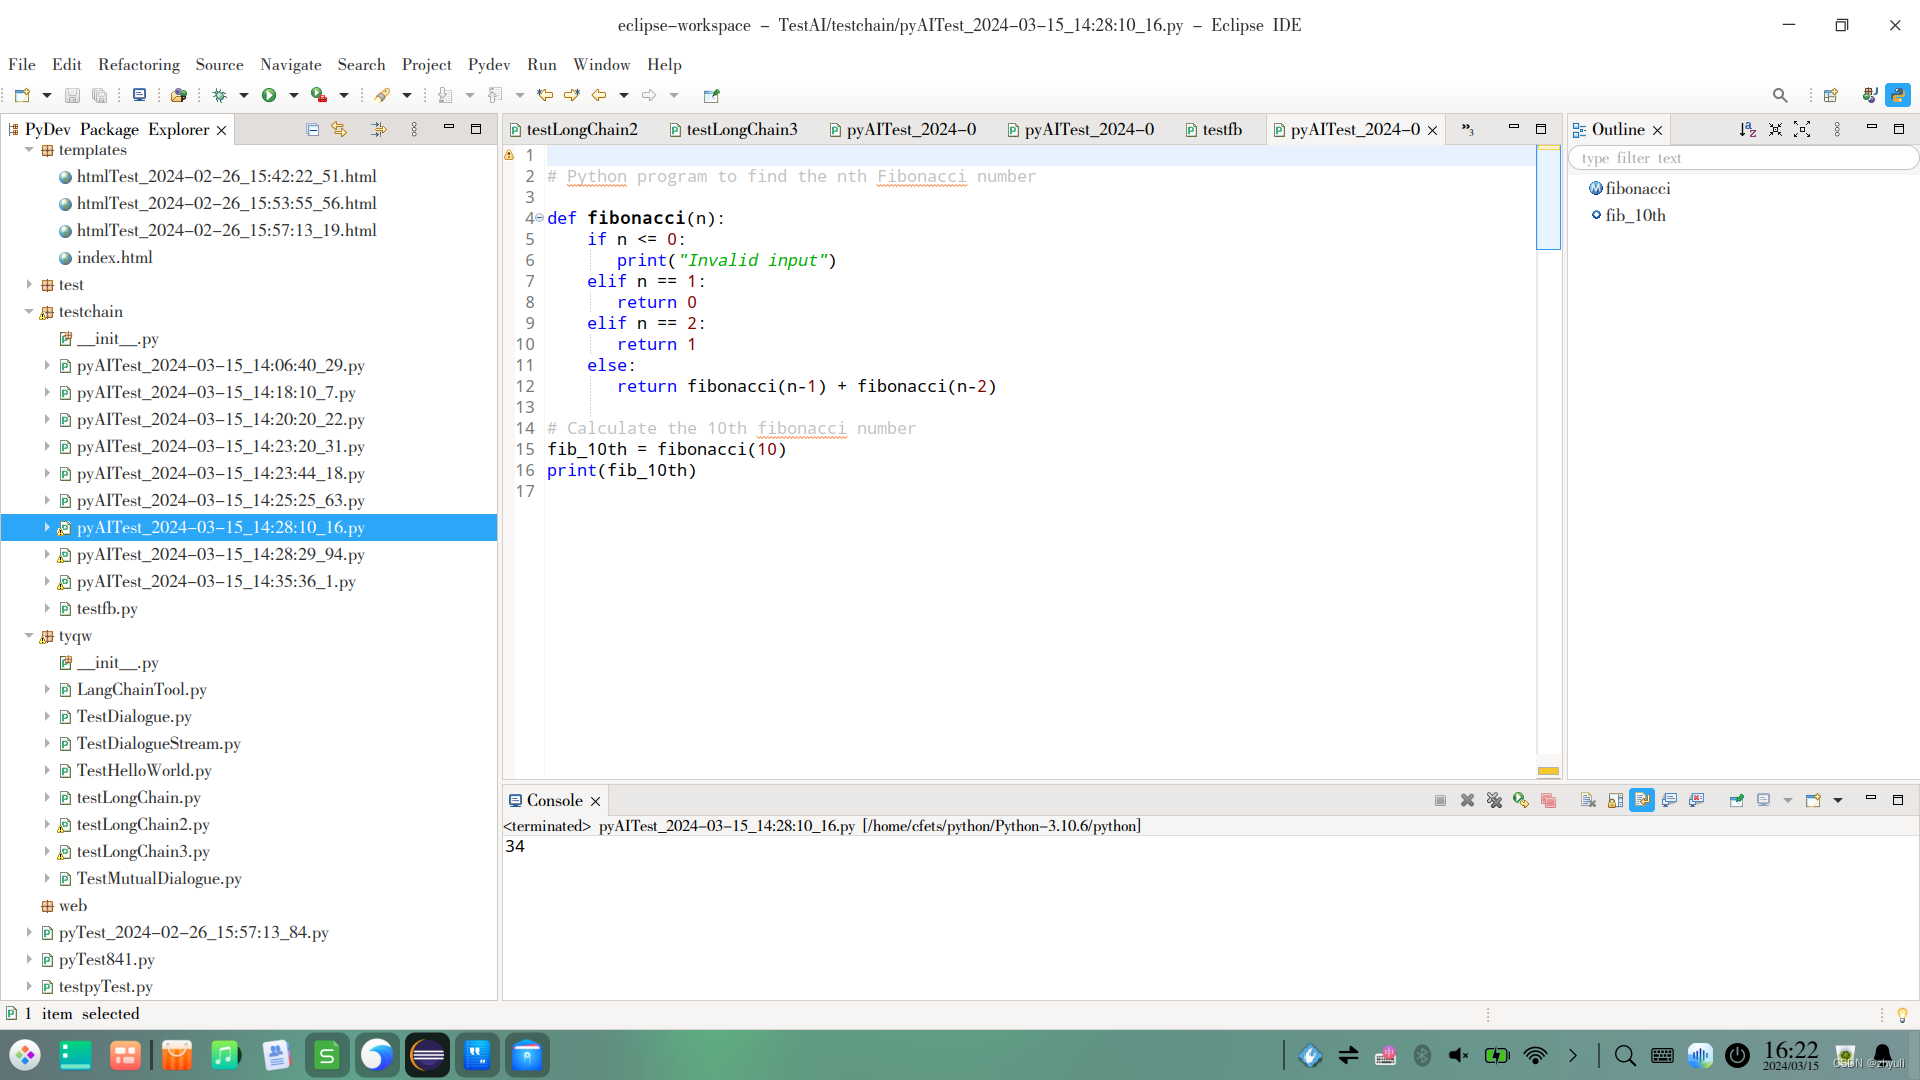Expand the LangChainTool.py tree node
Image resolution: width=1920 pixels, height=1080 pixels.
tap(47, 690)
